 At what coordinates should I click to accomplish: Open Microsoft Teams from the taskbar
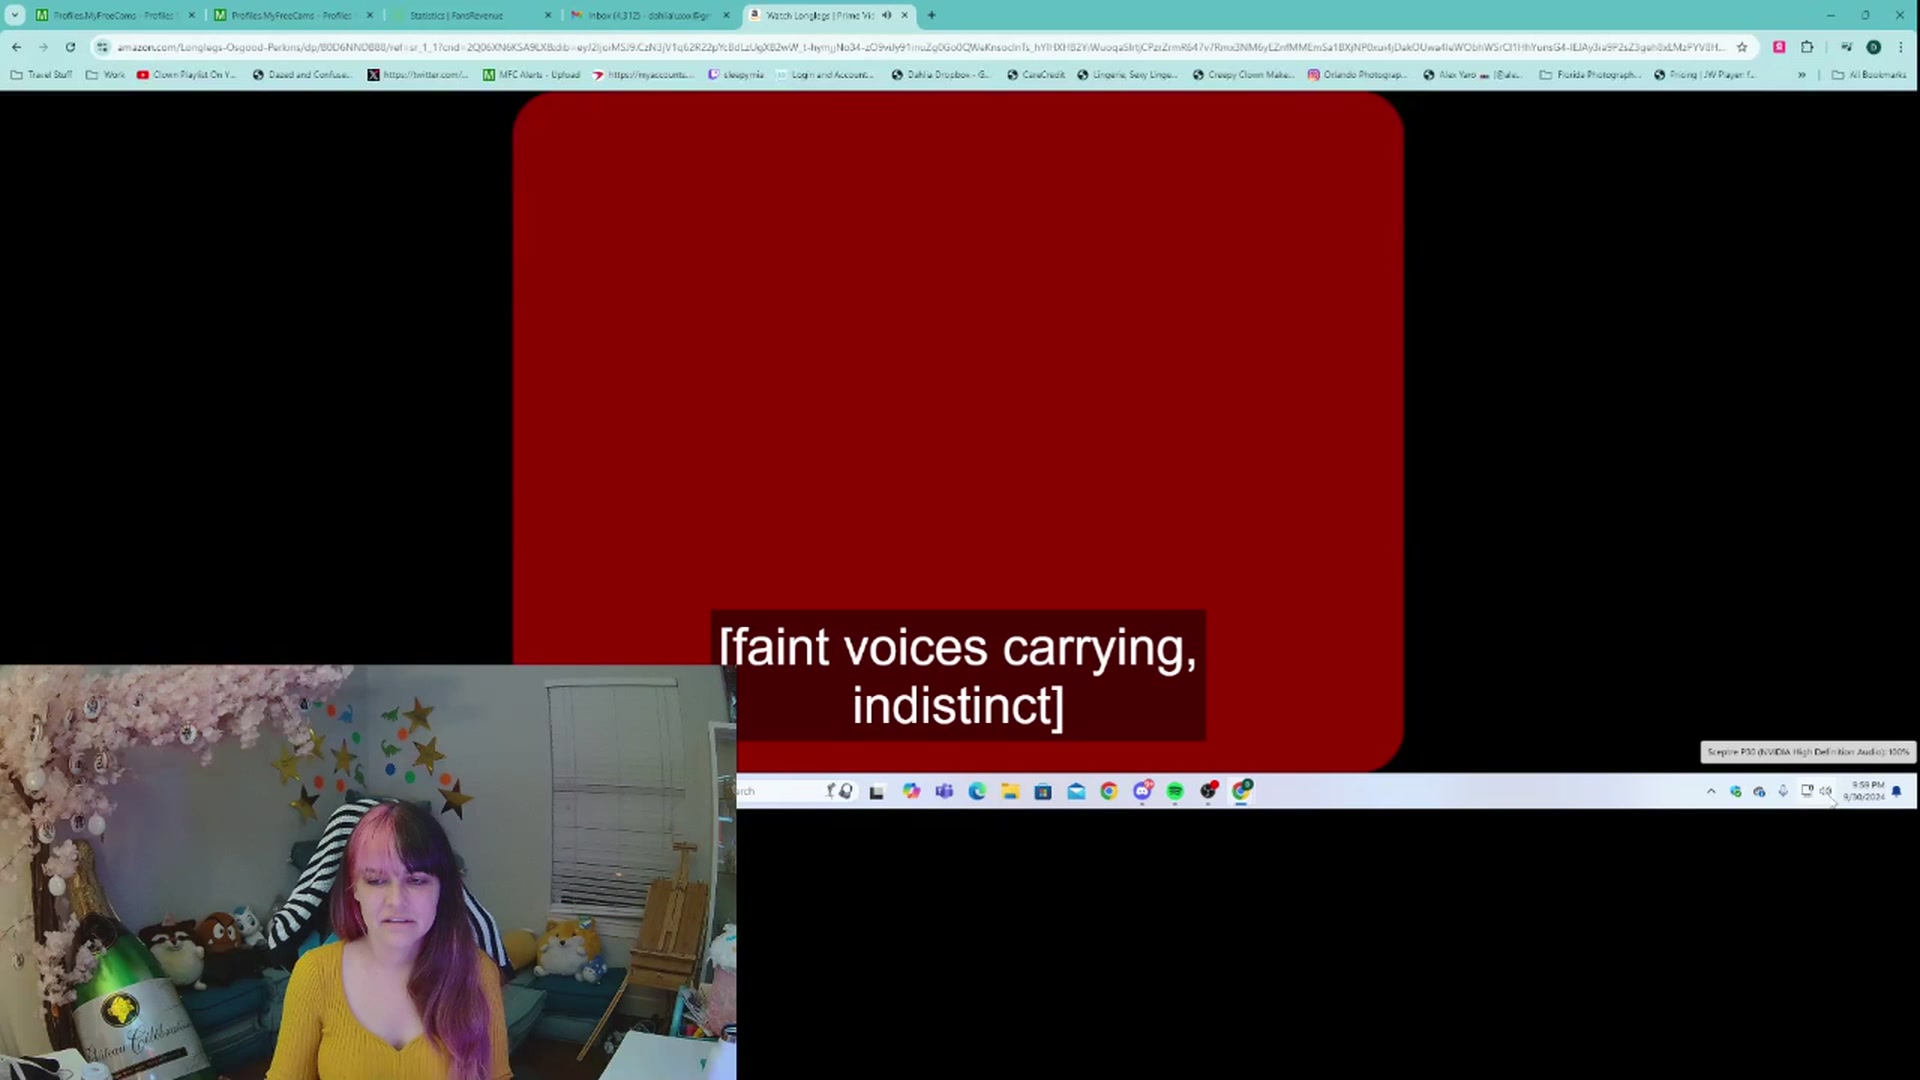[944, 791]
